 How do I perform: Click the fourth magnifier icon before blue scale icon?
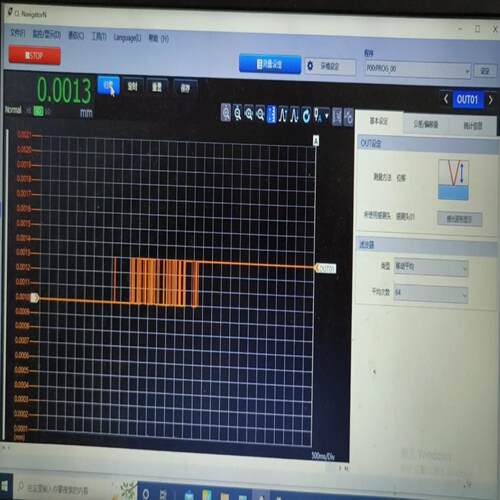[260, 114]
